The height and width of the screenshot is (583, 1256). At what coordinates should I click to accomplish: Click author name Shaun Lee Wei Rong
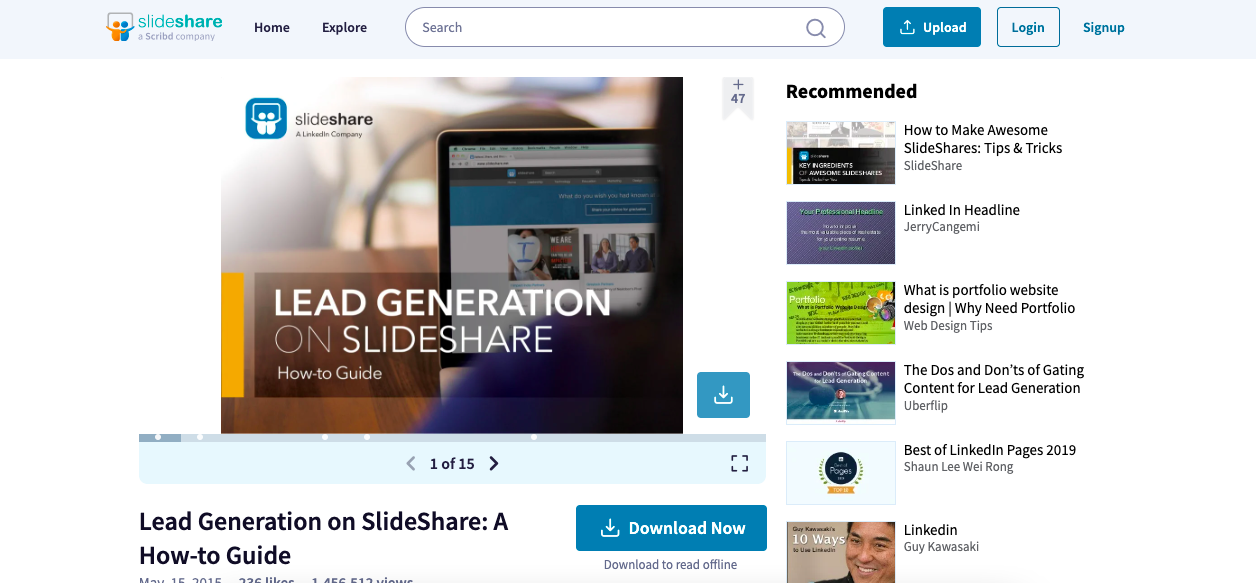pyautogui.click(x=958, y=467)
